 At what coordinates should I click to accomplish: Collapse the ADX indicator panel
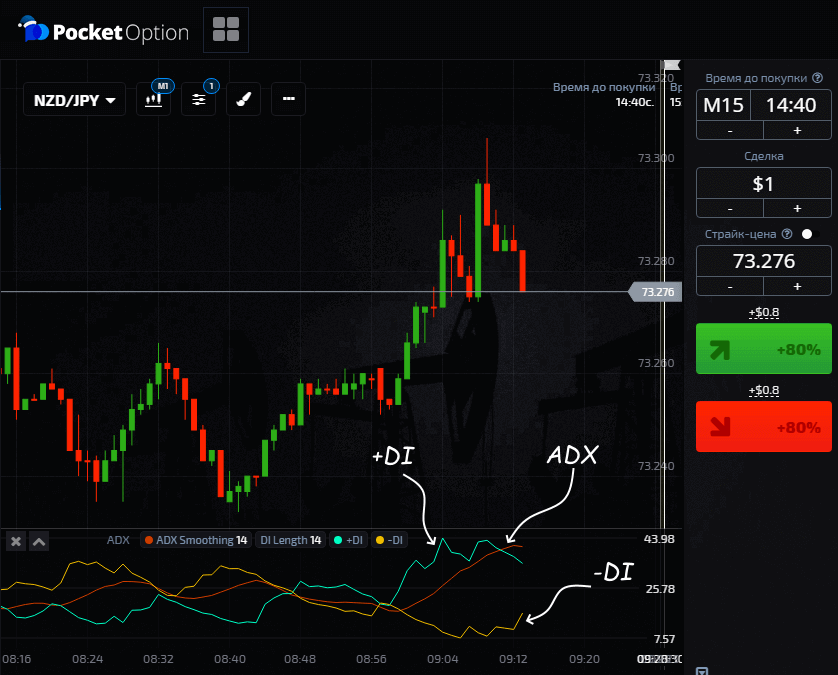(39, 541)
